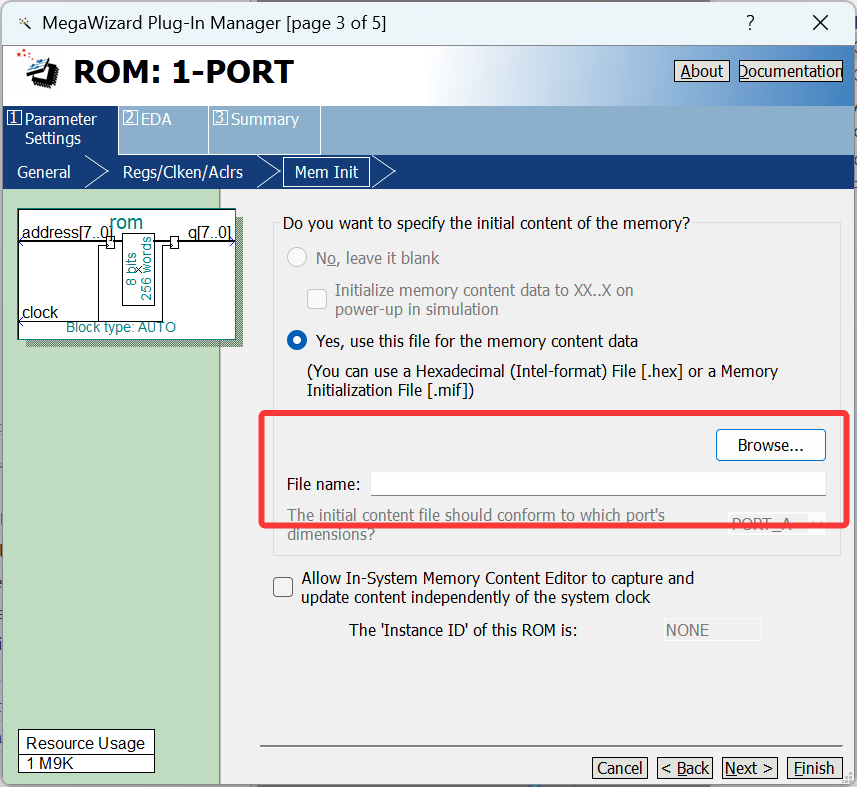857x787 pixels.
Task: Click the '1 M9K' resource usage entry
Action: pos(86,763)
